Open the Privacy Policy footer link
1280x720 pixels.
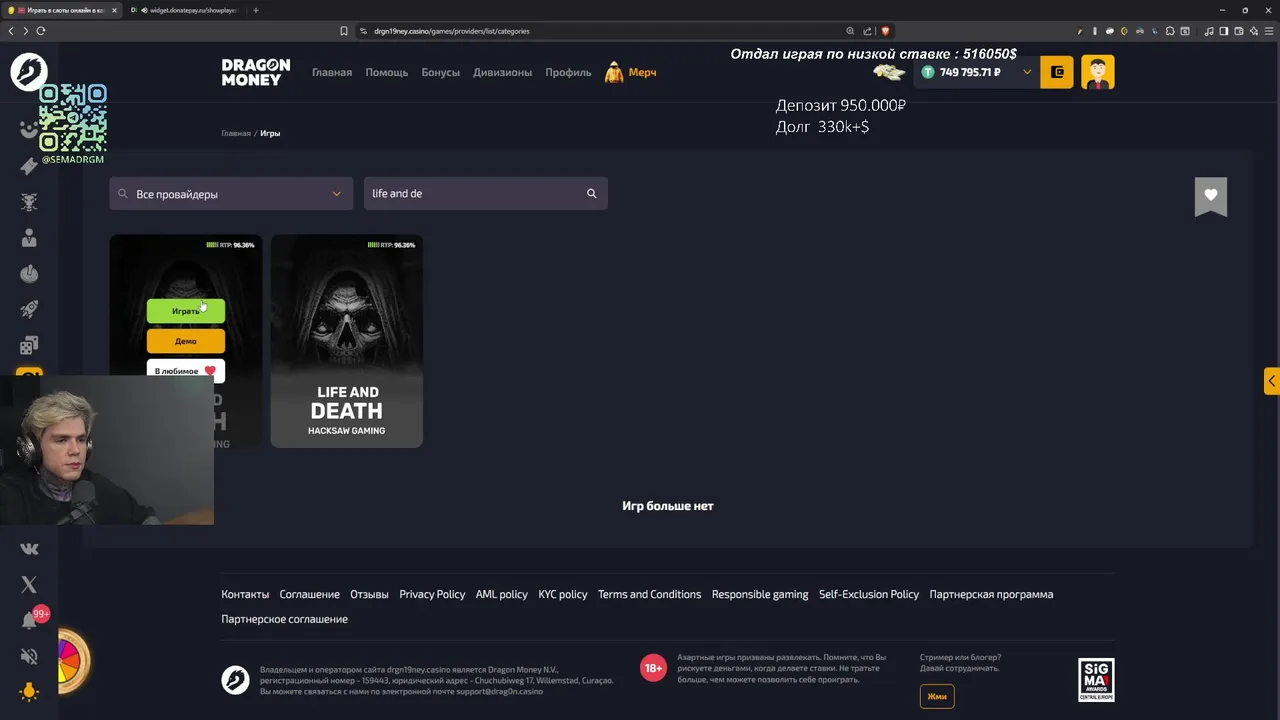[x=432, y=594]
